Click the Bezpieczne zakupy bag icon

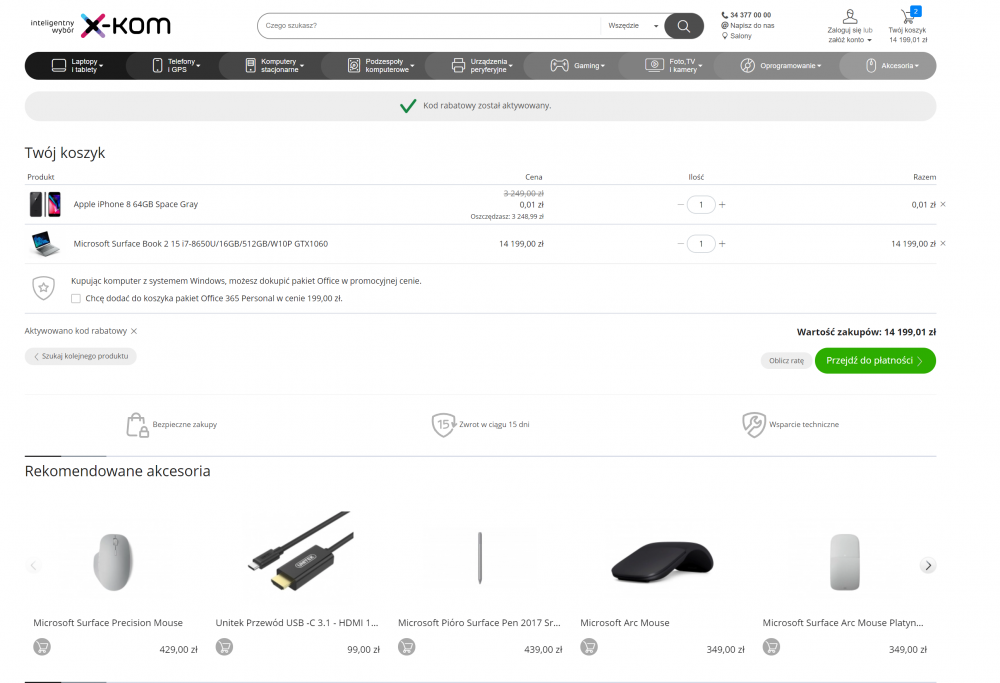pyautogui.click(x=137, y=425)
